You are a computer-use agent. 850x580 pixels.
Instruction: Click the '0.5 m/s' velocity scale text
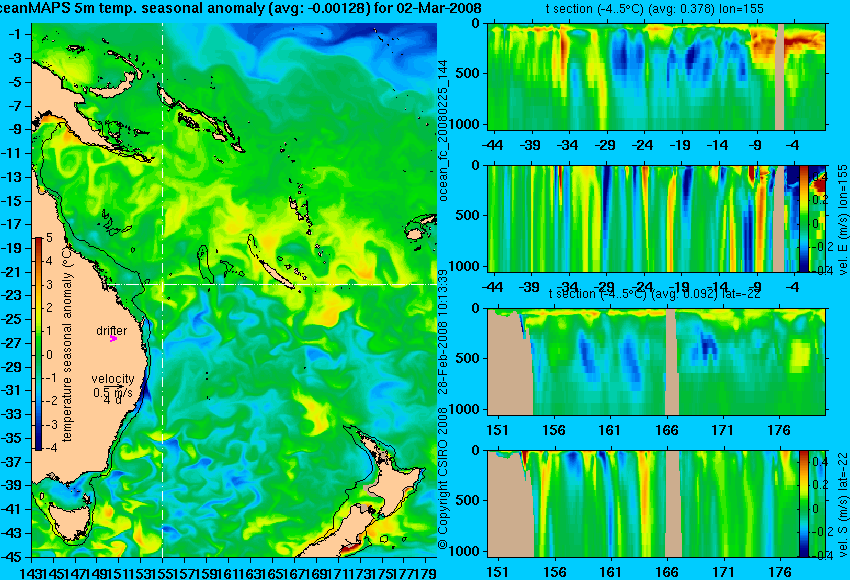[112, 392]
